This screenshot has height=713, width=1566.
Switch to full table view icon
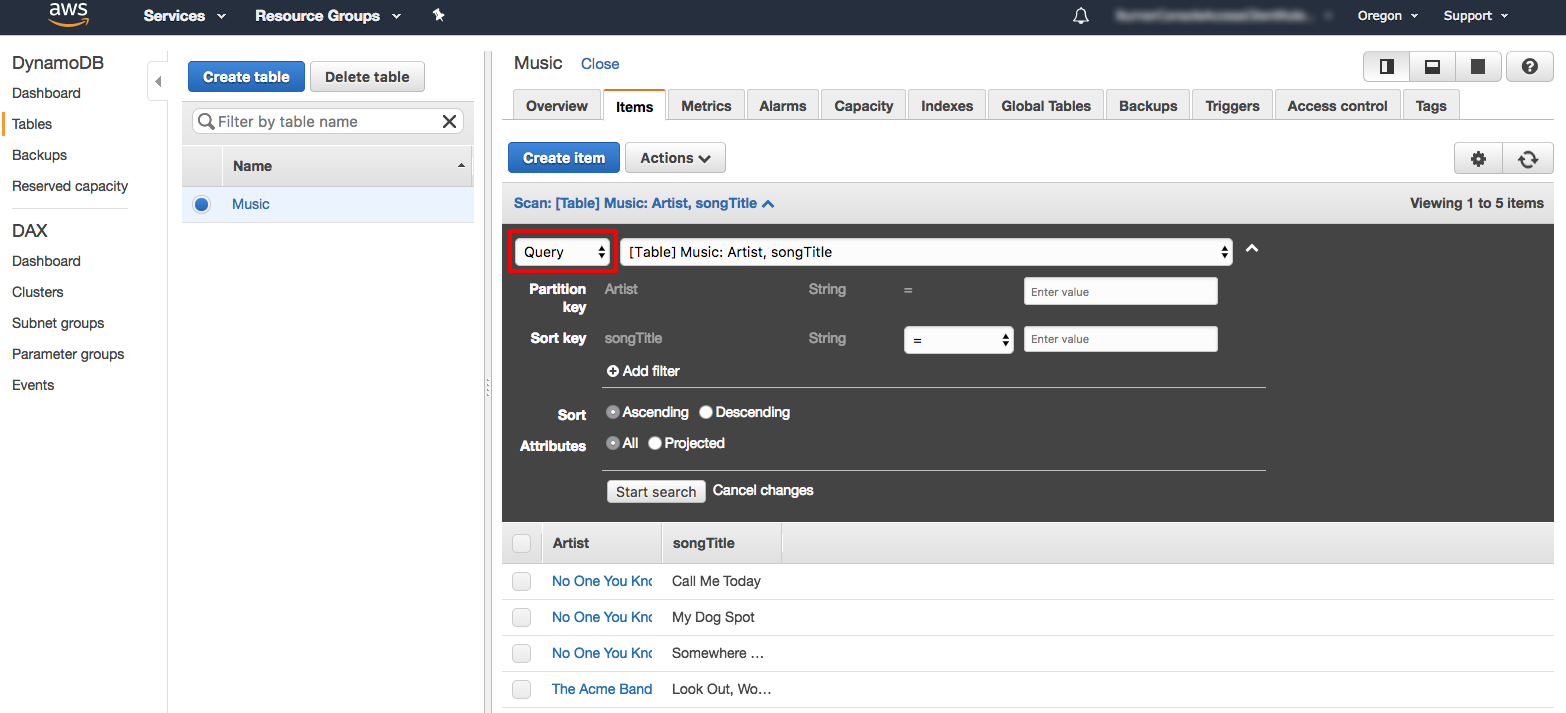(x=1478, y=66)
